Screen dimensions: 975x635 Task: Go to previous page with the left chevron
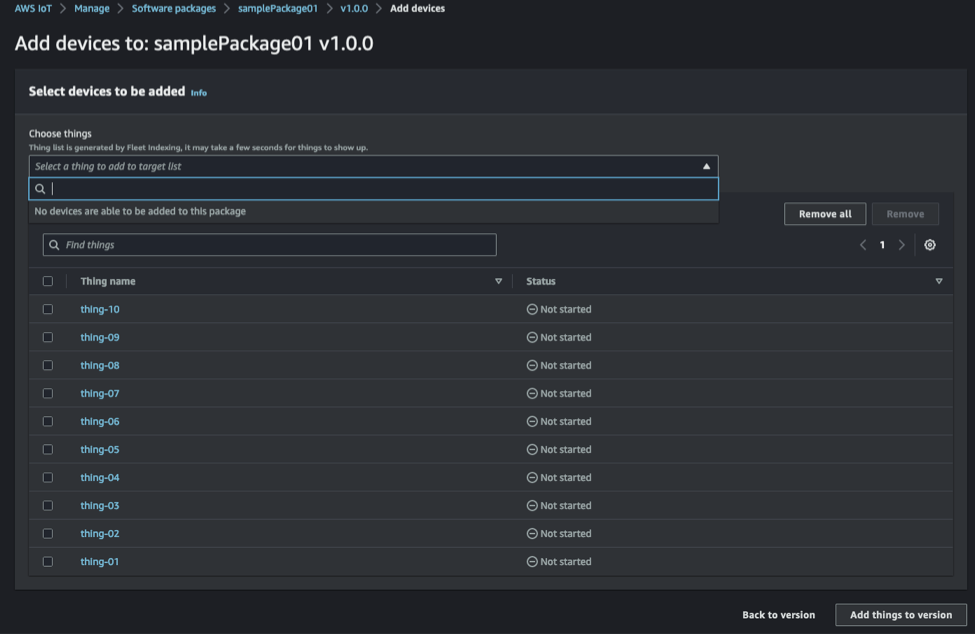click(x=863, y=244)
